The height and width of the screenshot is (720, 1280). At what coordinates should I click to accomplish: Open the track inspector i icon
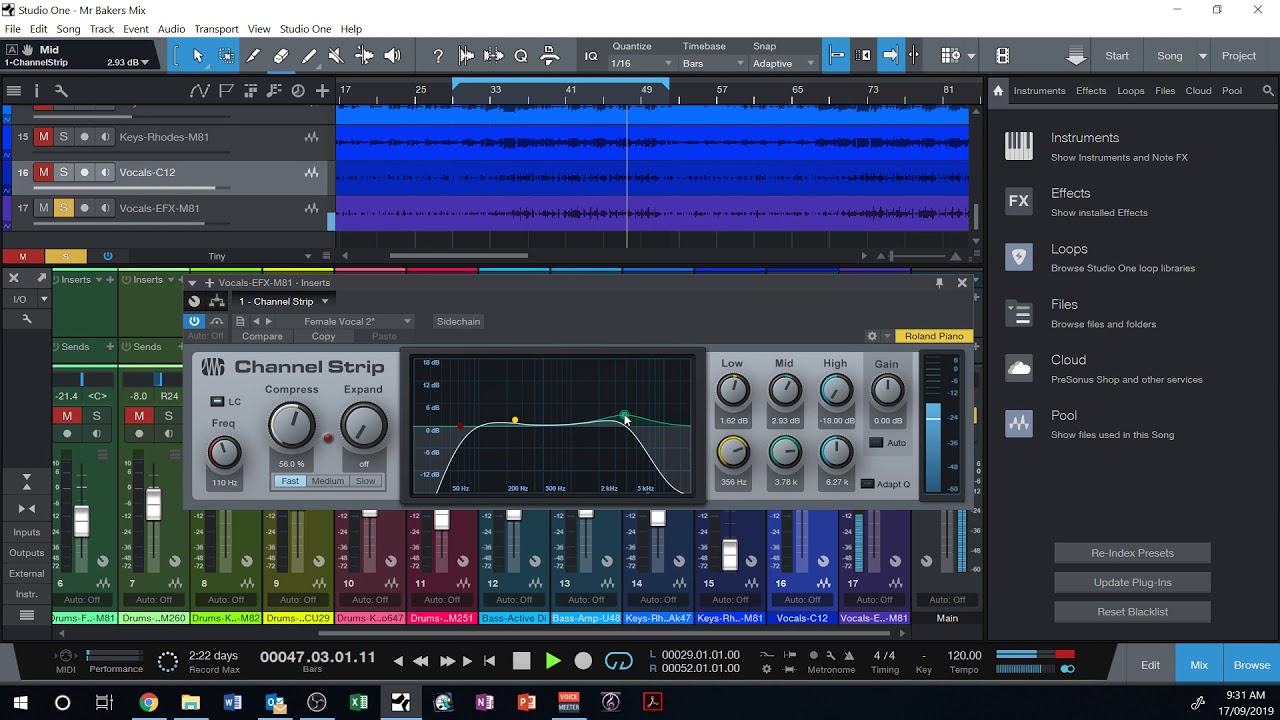(37, 91)
